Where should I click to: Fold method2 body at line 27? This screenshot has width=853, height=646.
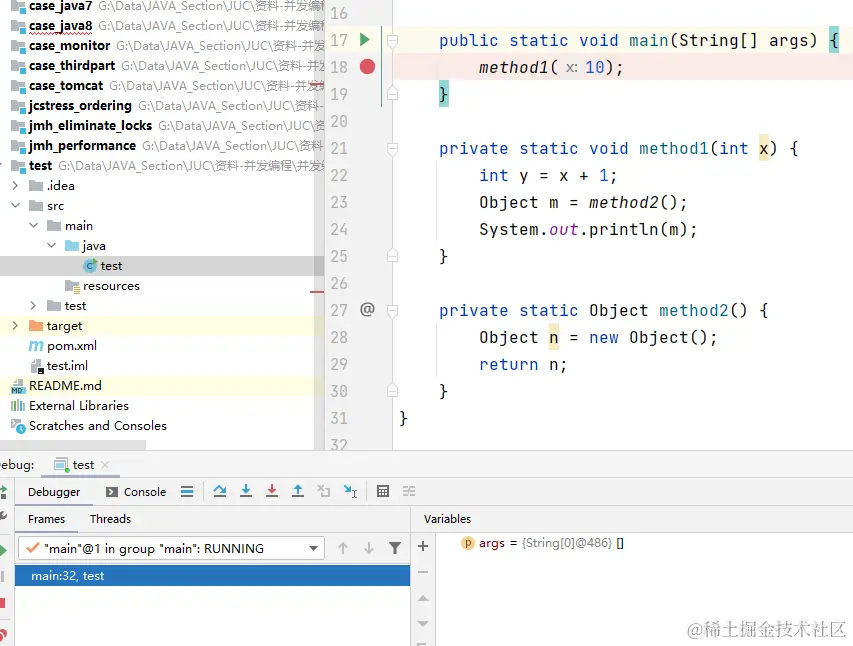(392, 310)
